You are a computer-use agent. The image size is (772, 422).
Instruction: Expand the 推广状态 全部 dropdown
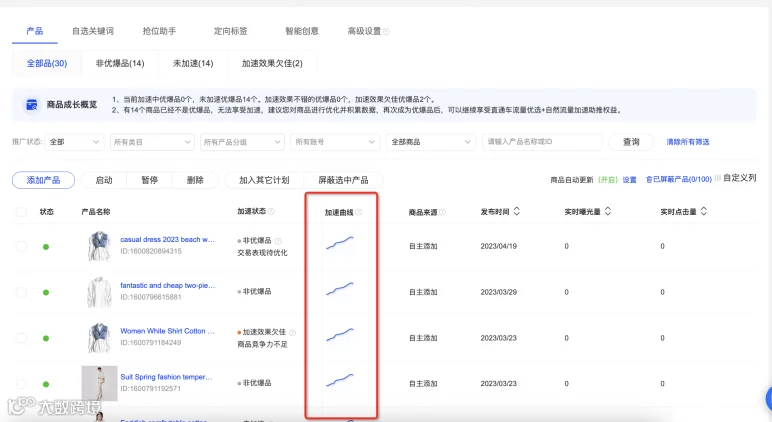[74, 142]
